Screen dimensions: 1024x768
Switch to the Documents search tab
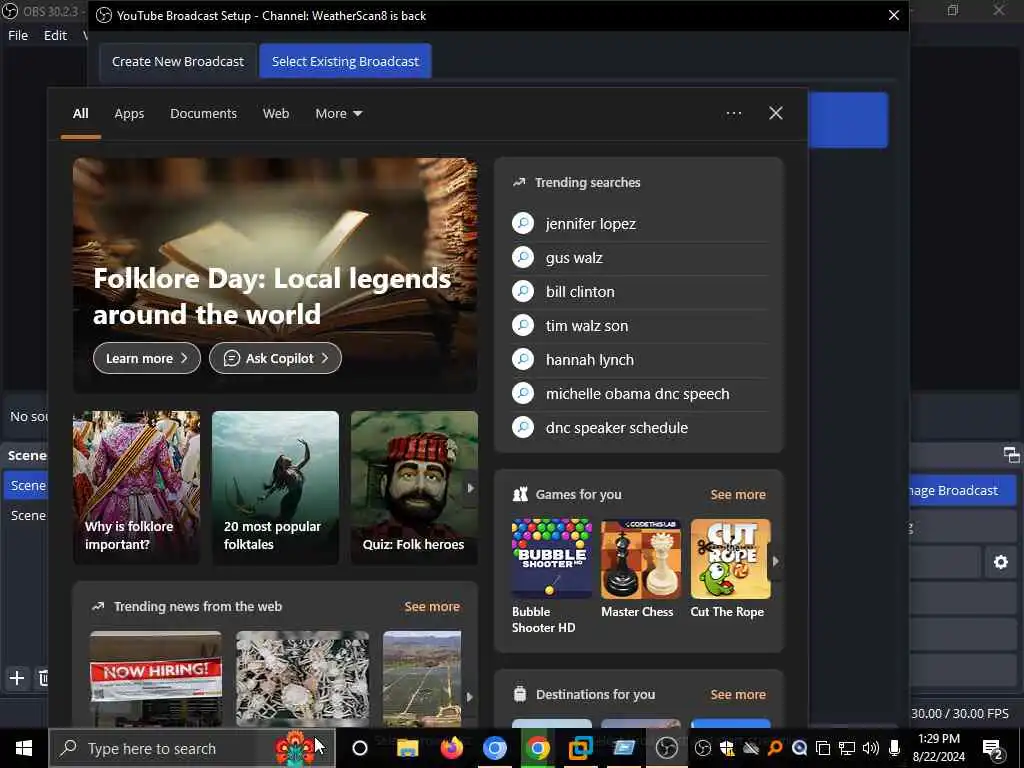[x=203, y=114]
